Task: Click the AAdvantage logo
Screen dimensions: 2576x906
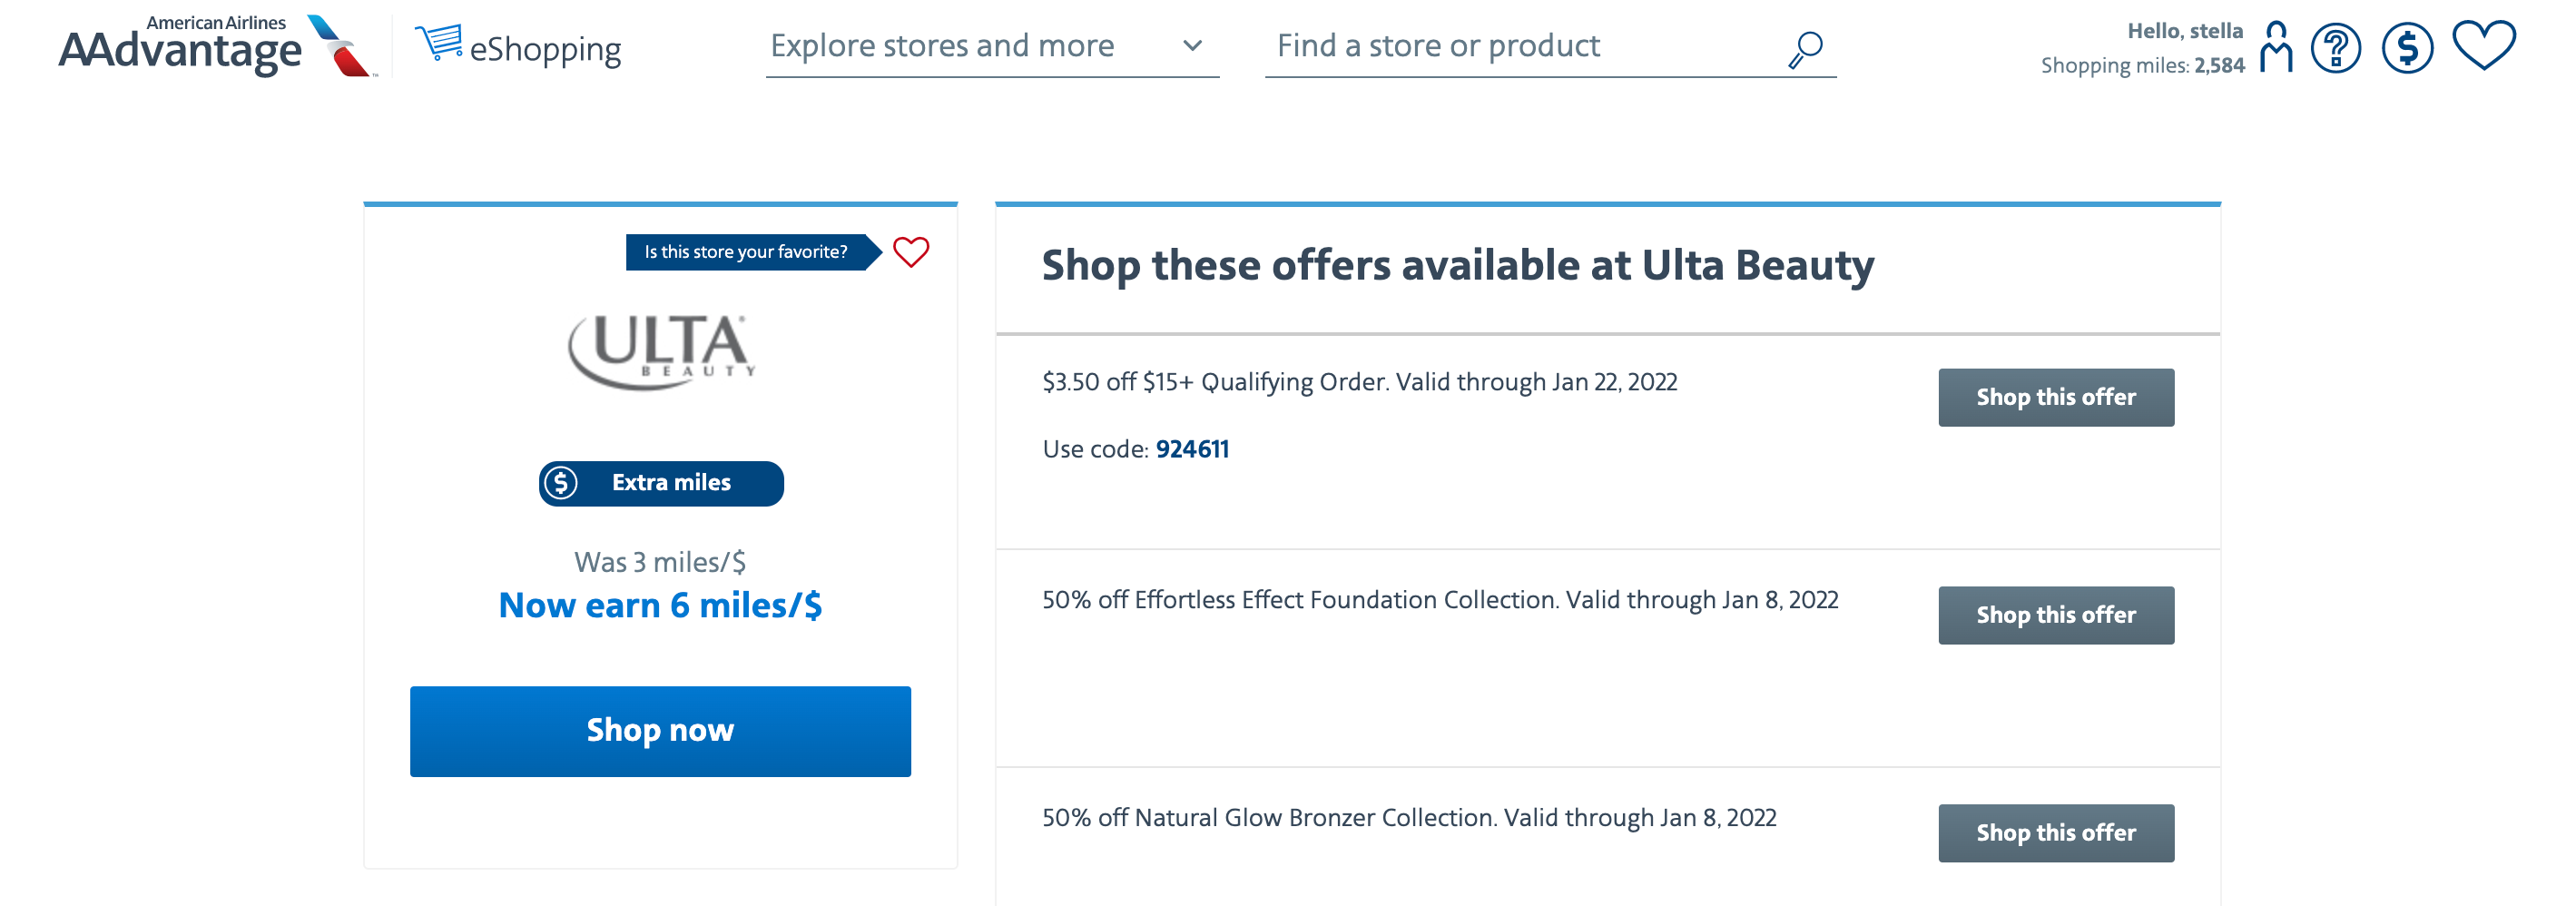Action: point(218,46)
